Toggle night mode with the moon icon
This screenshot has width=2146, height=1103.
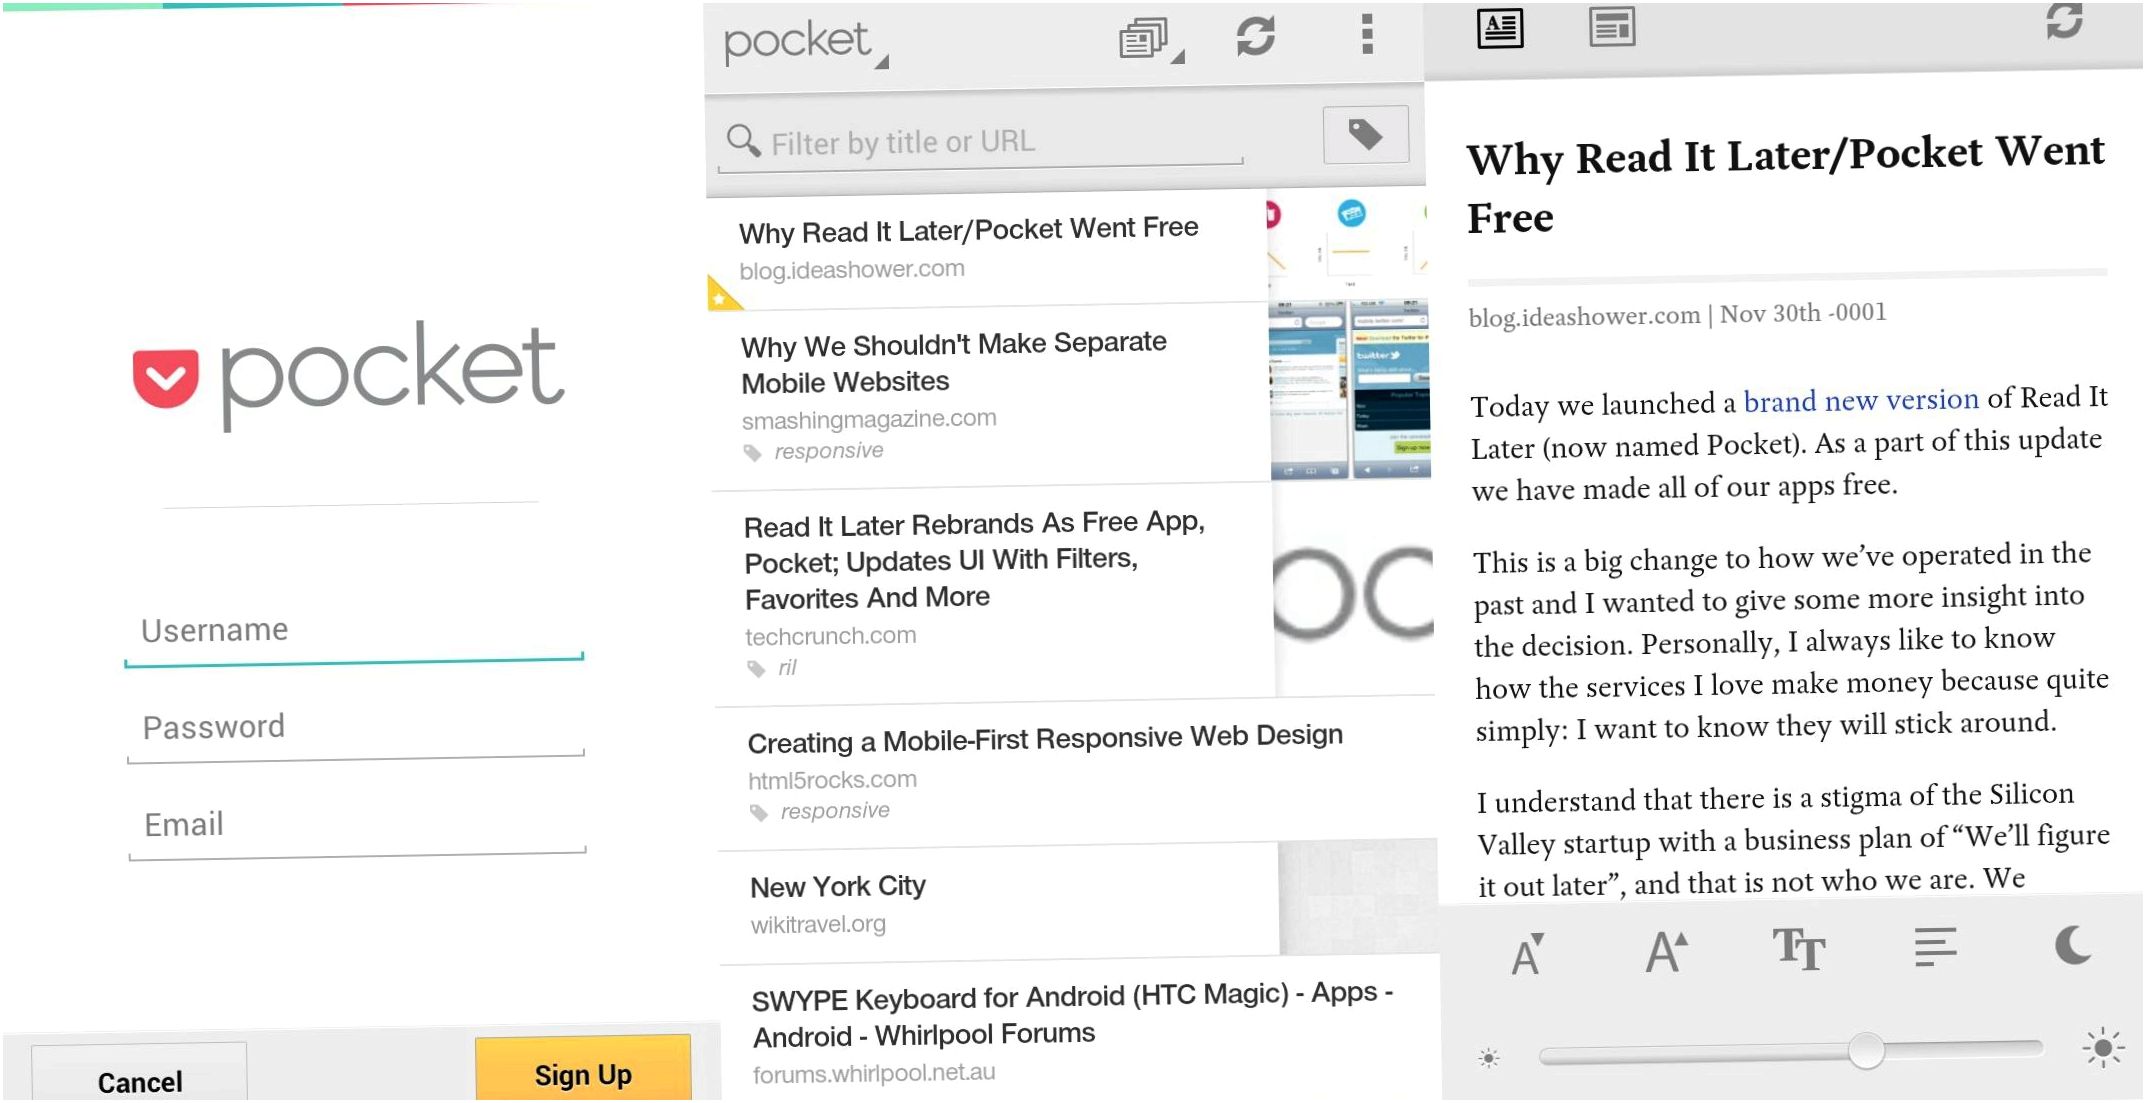(2073, 944)
